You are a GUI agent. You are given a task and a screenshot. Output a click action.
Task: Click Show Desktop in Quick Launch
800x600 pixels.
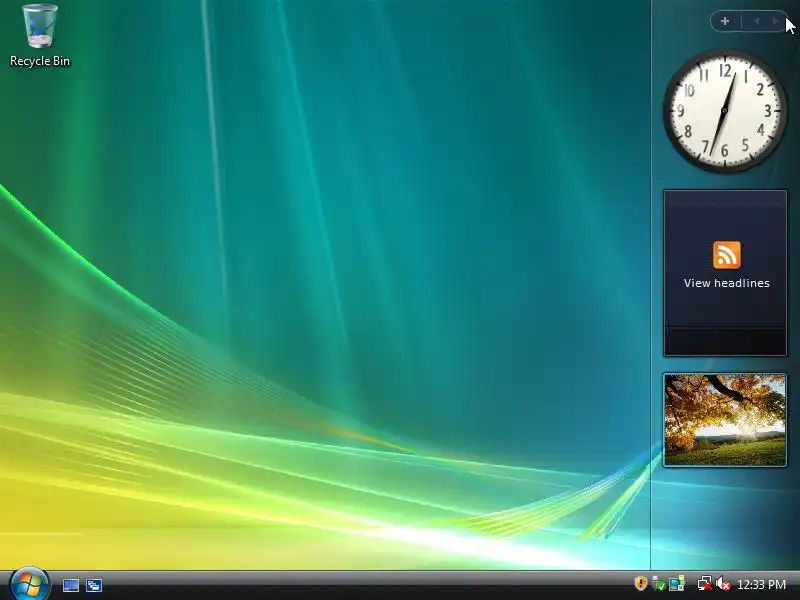71,585
